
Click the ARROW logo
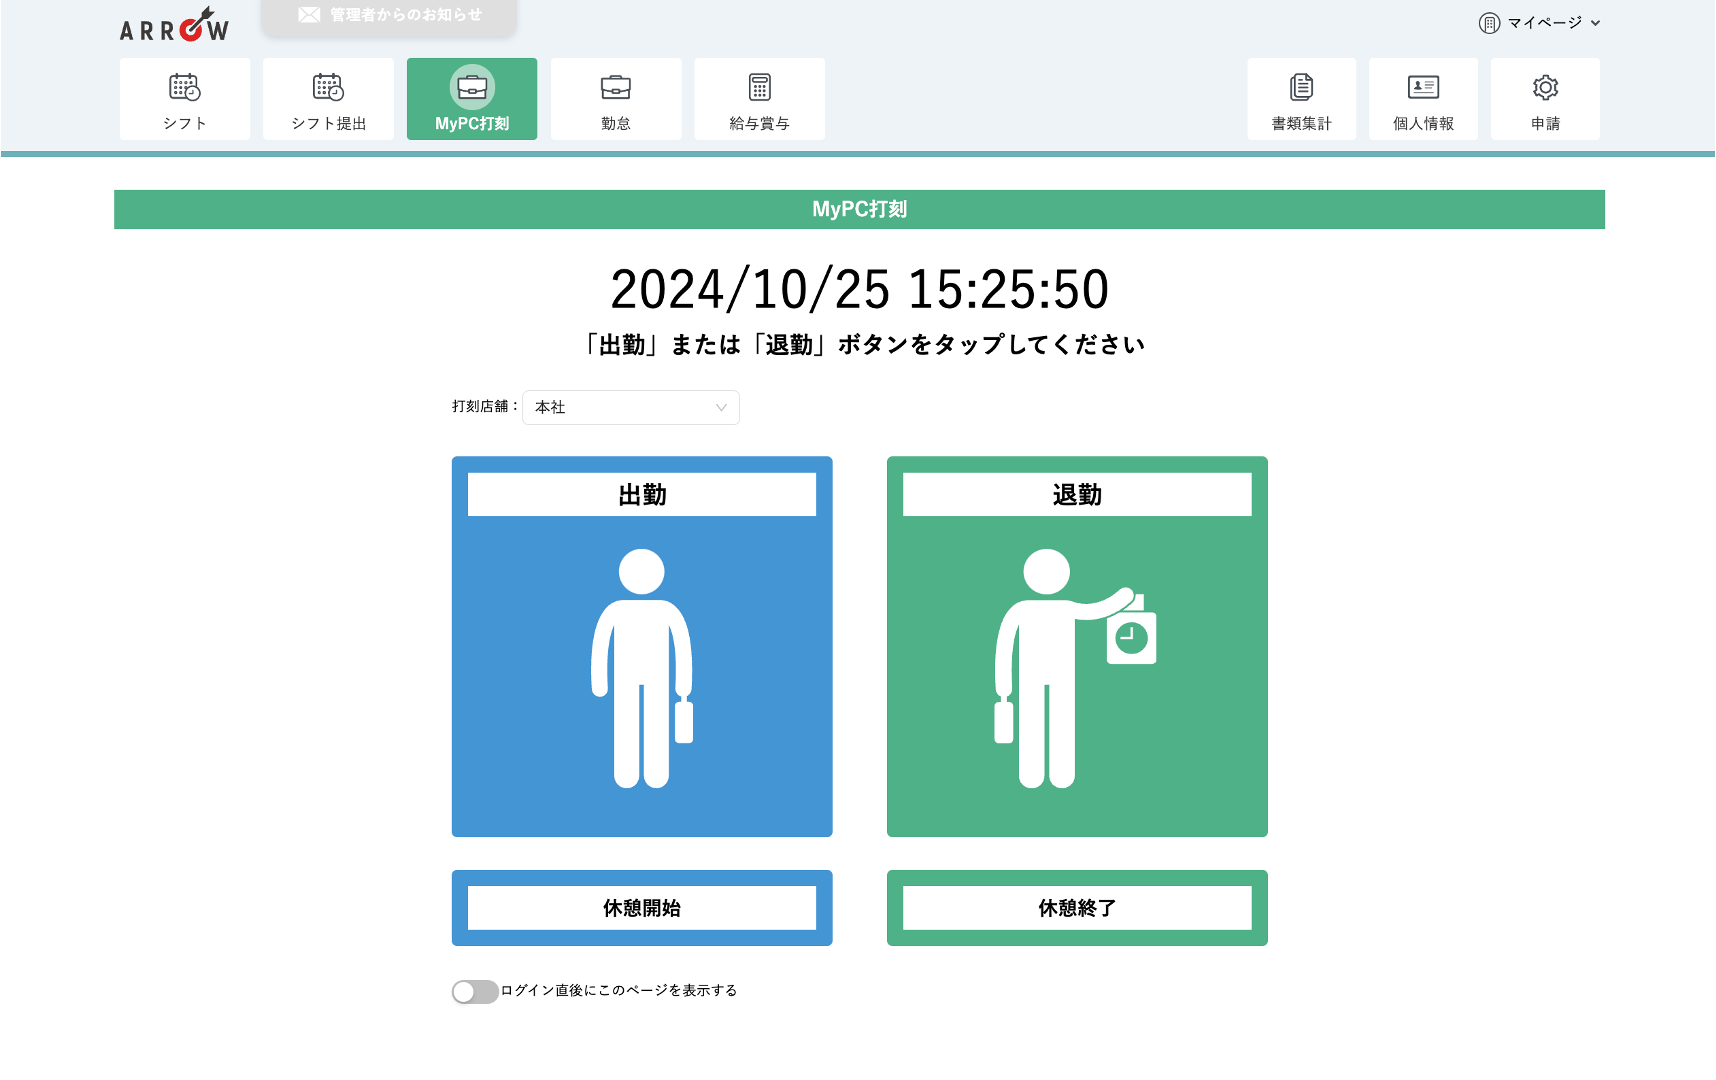point(175,26)
